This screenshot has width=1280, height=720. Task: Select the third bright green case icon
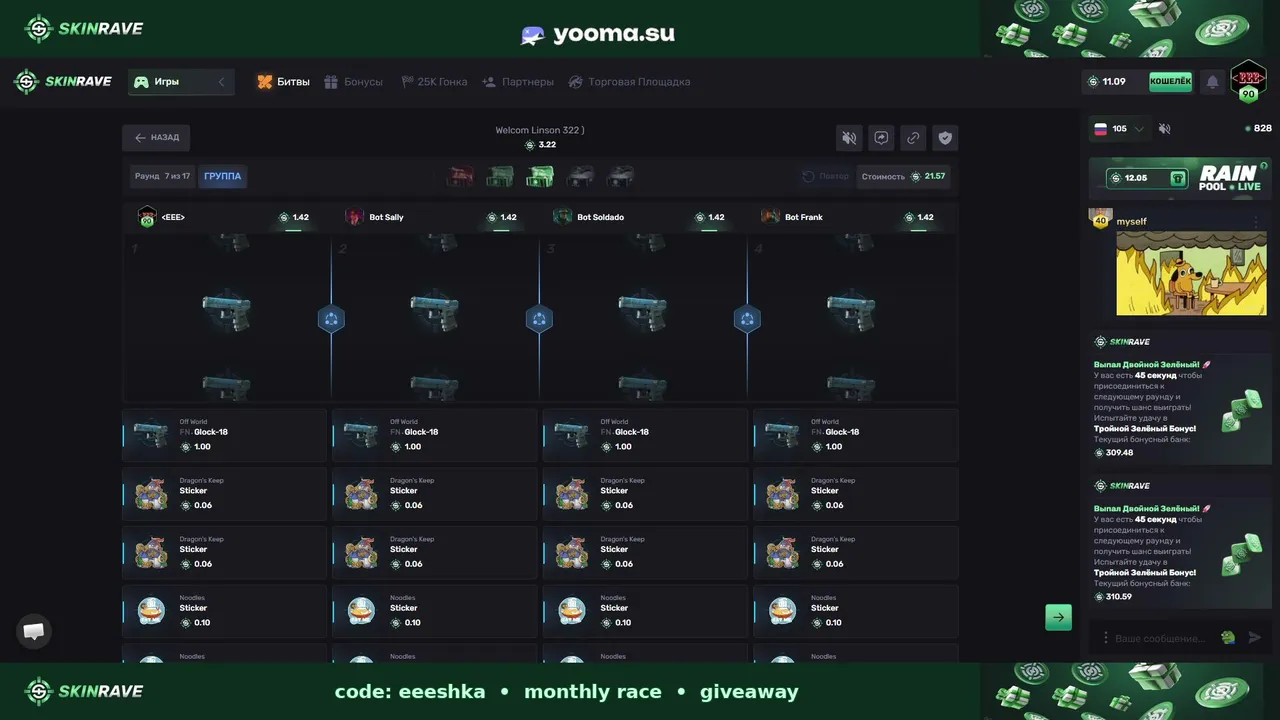pyautogui.click(x=540, y=177)
